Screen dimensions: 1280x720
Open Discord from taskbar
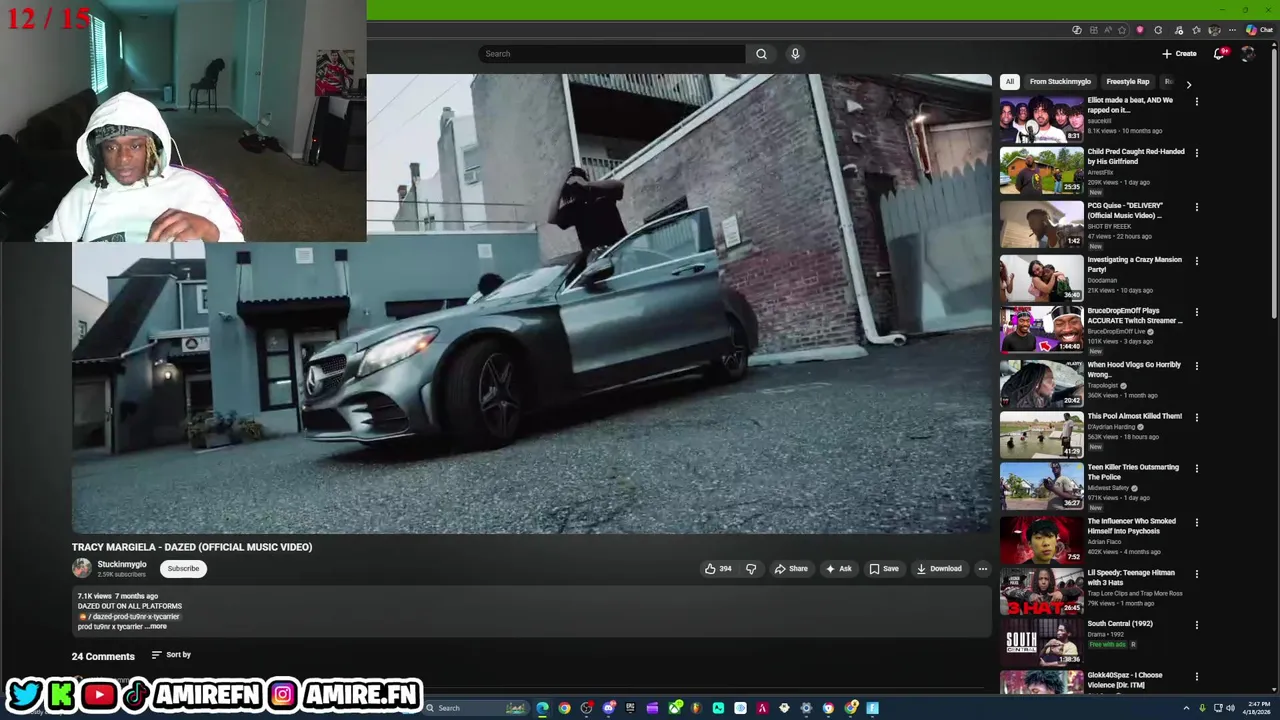[608, 708]
